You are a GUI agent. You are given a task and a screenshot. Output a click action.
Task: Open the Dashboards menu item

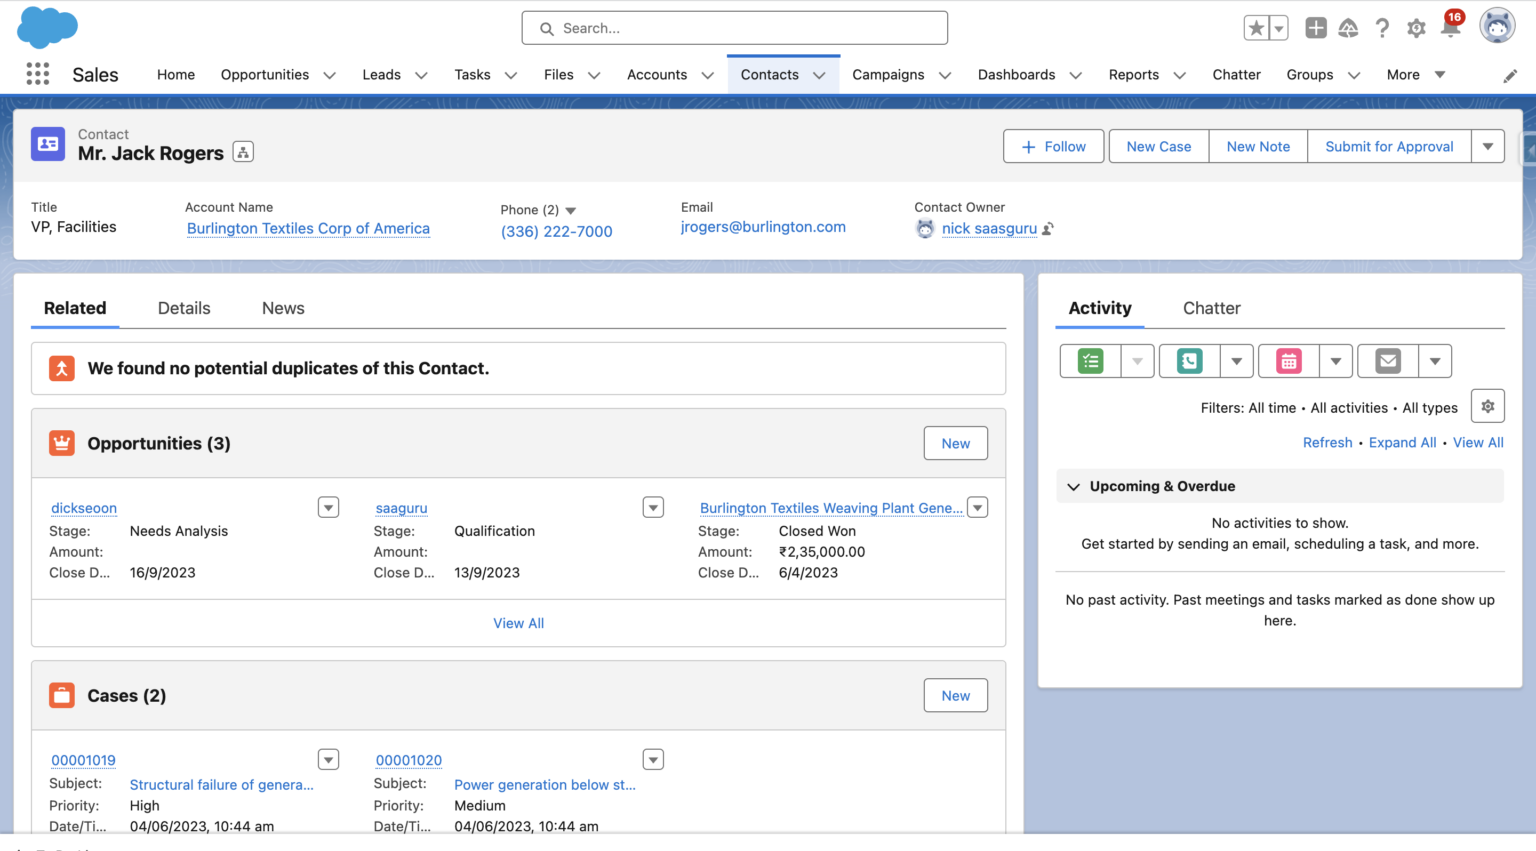coord(1016,74)
